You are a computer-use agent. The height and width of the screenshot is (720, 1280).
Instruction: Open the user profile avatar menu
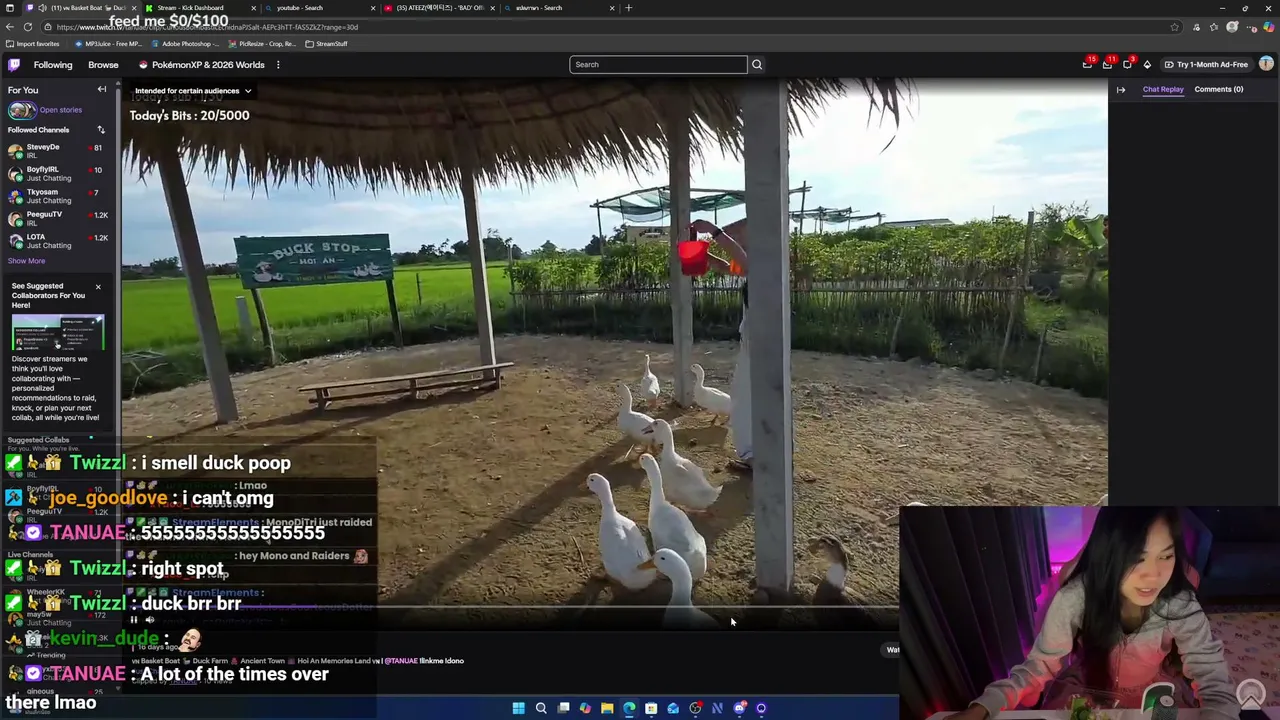tap(1266, 64)
